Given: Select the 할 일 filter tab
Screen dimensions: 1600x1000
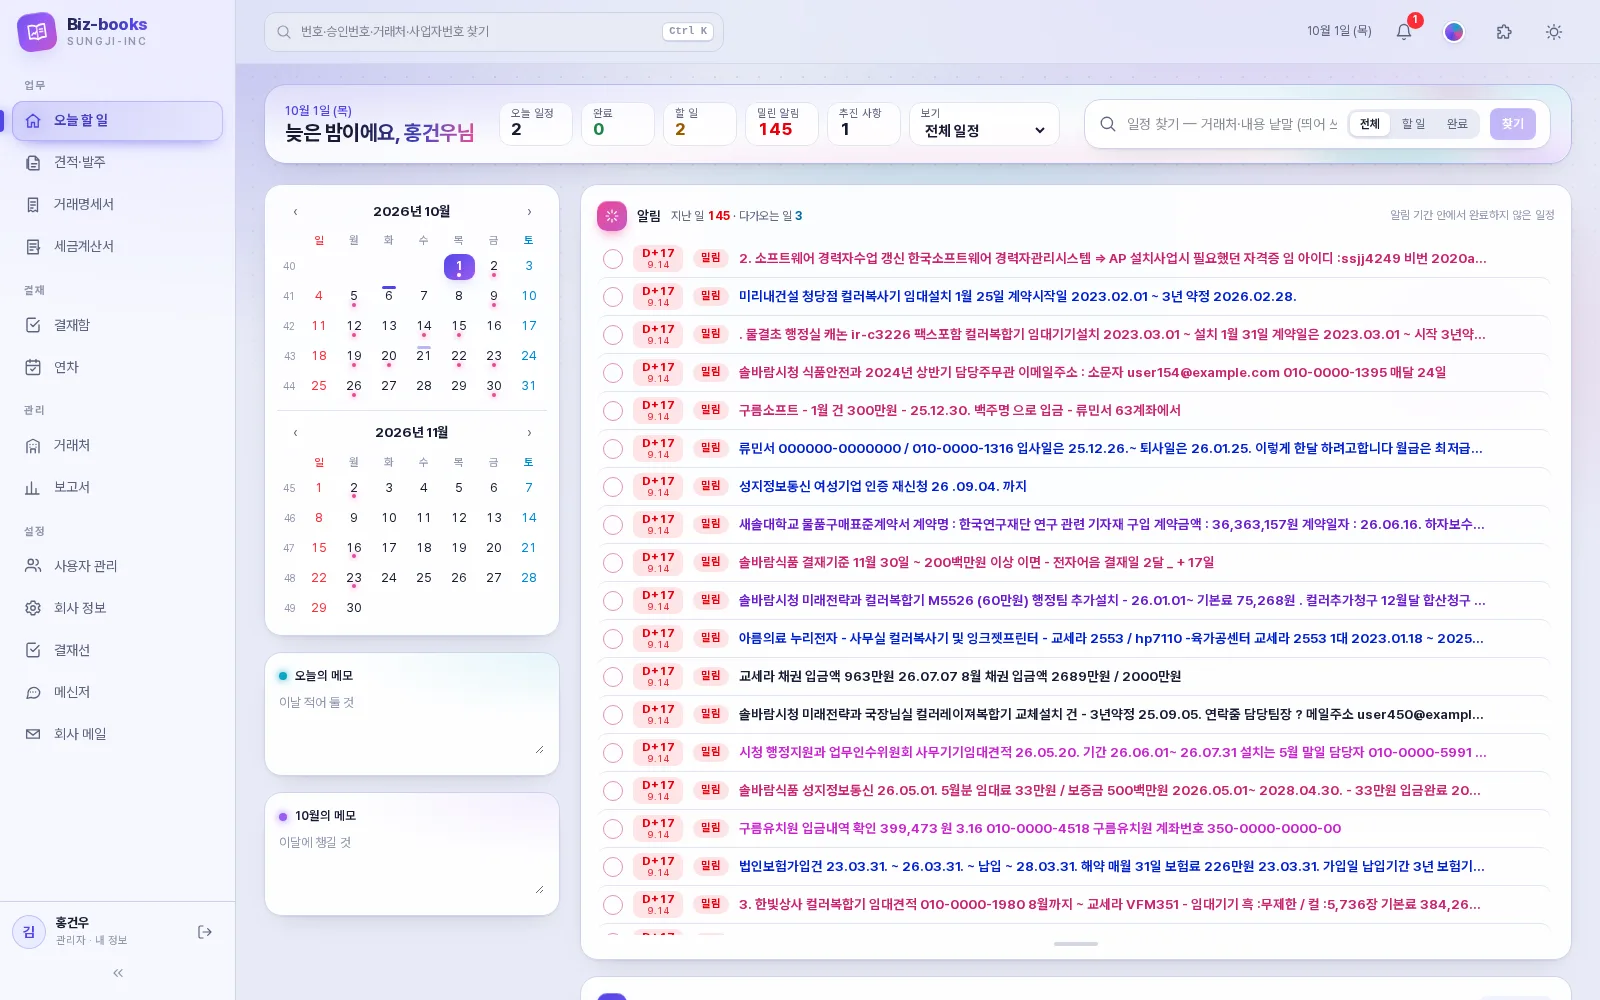Looking at the screenshot, I should pyautogui.click(x=1413, y=124).
